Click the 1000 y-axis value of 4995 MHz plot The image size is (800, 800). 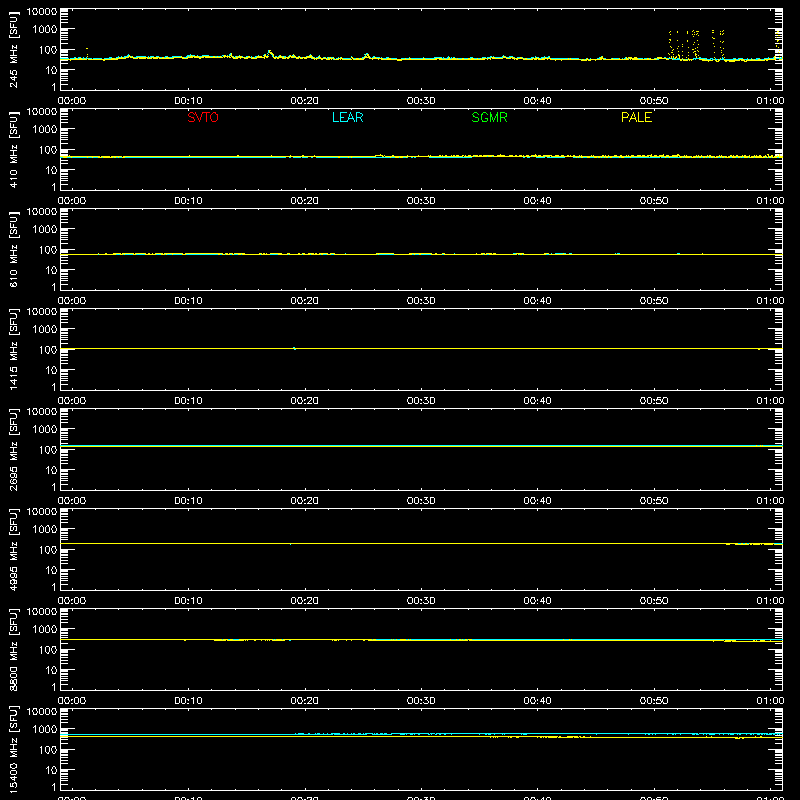click(45, 530)
